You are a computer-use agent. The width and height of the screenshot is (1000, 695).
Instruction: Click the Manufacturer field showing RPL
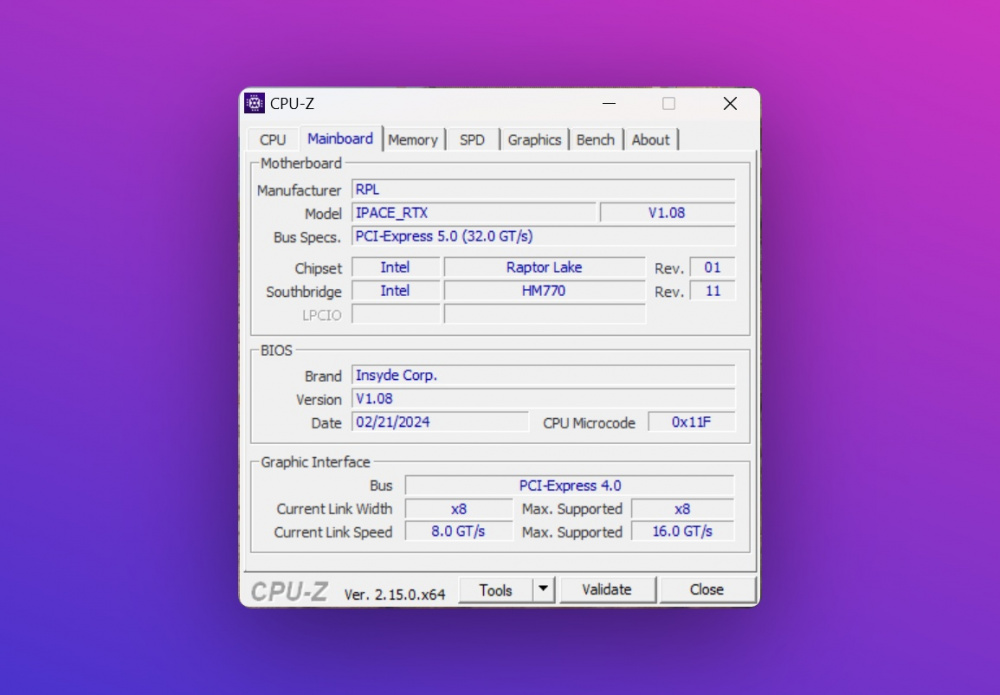click(x=543, y=189)
